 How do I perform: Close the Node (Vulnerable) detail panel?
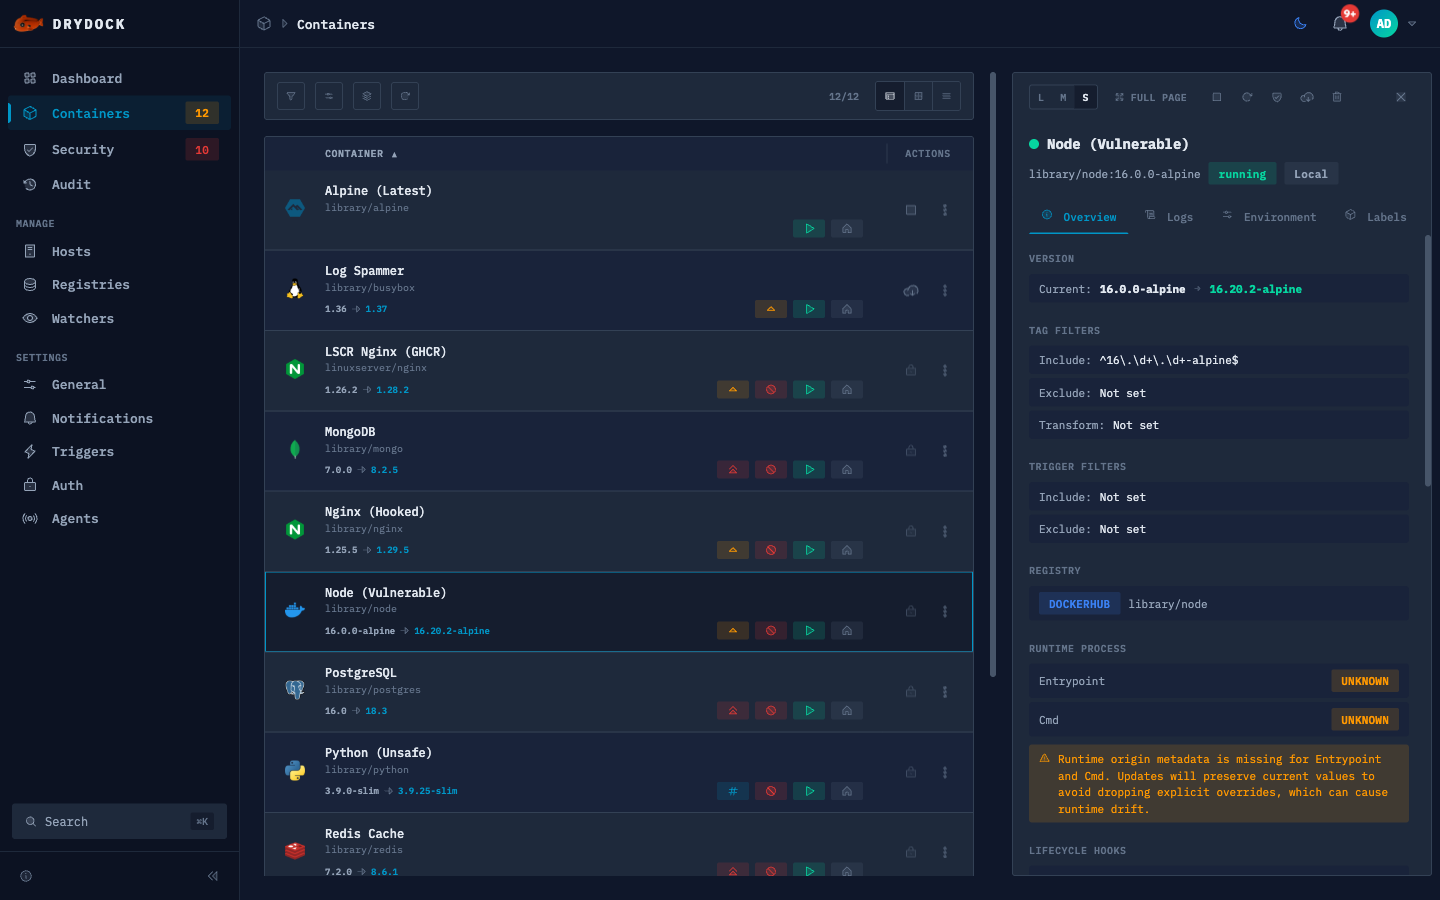[x=1401, y=97]
